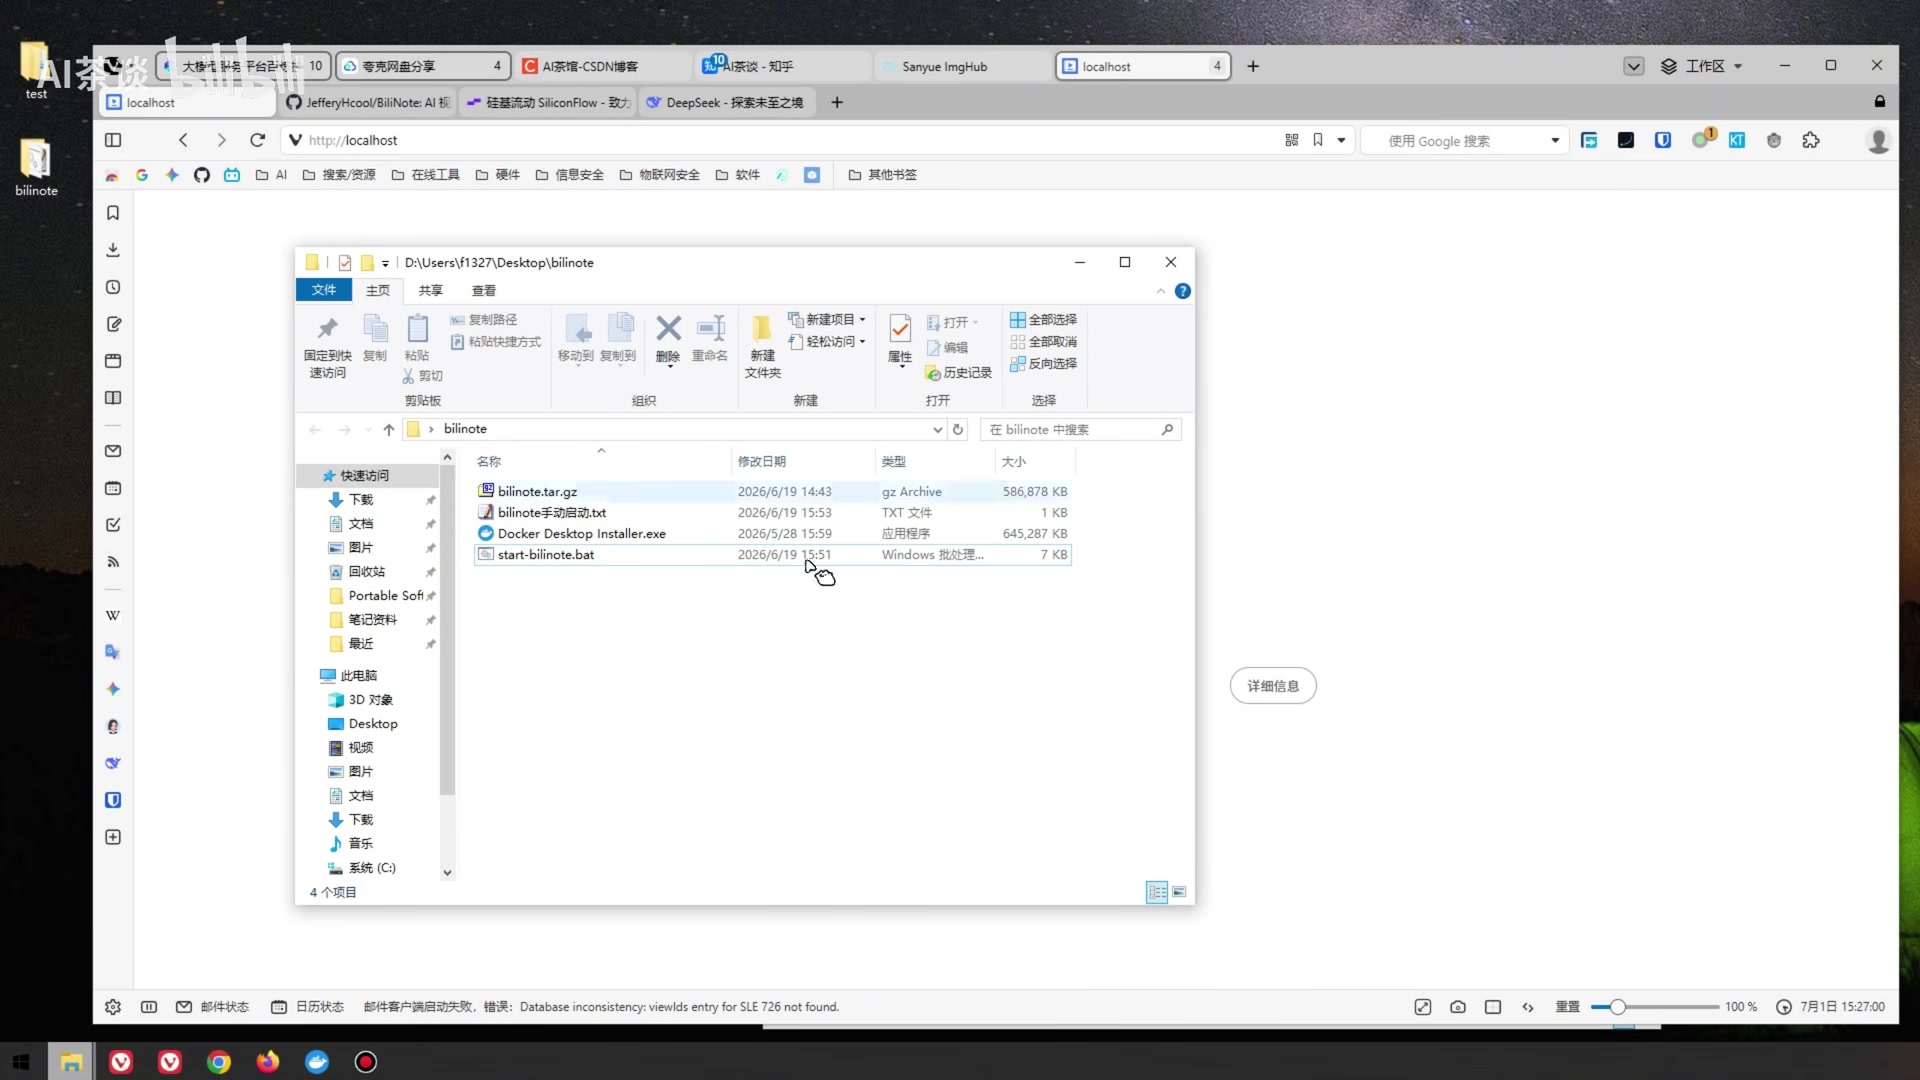1920x1080 pixels.
Task: Open the feeds panel icon in sidebar
Action: tap(113, 562)
